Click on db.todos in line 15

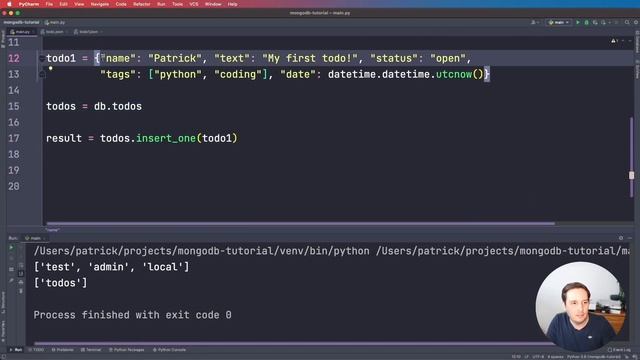click(x=118, y=106)
